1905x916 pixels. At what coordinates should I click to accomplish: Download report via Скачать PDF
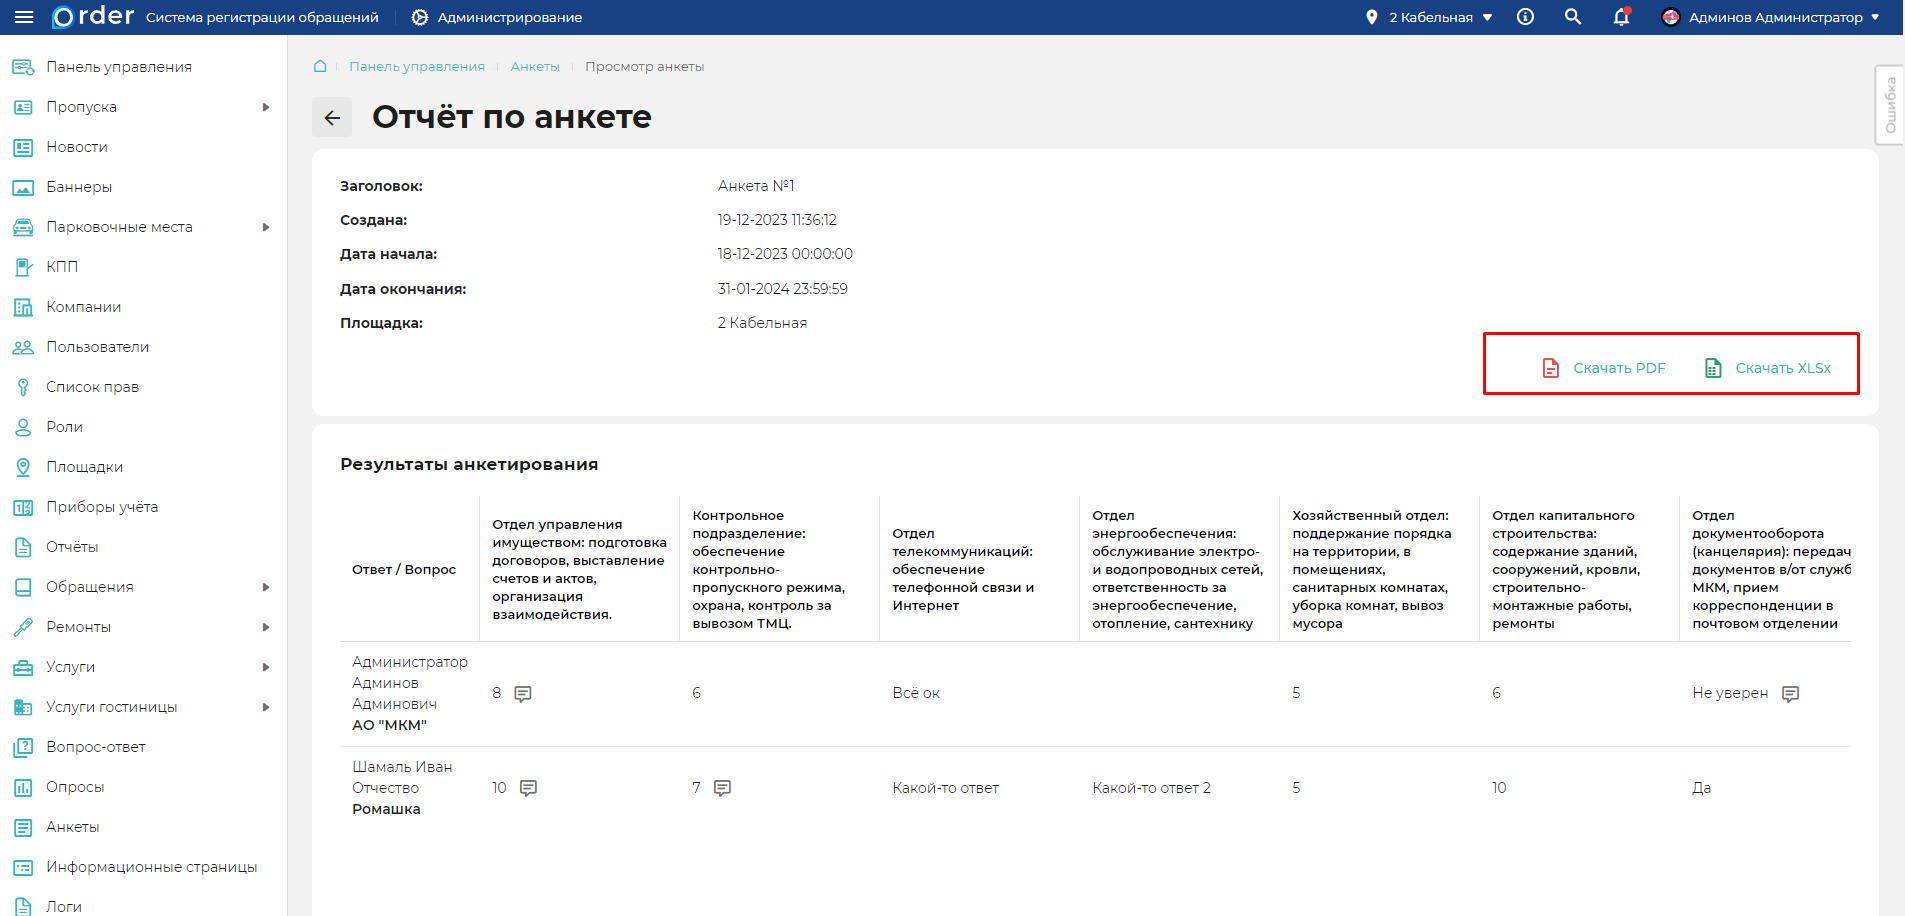pos(1604,368)
